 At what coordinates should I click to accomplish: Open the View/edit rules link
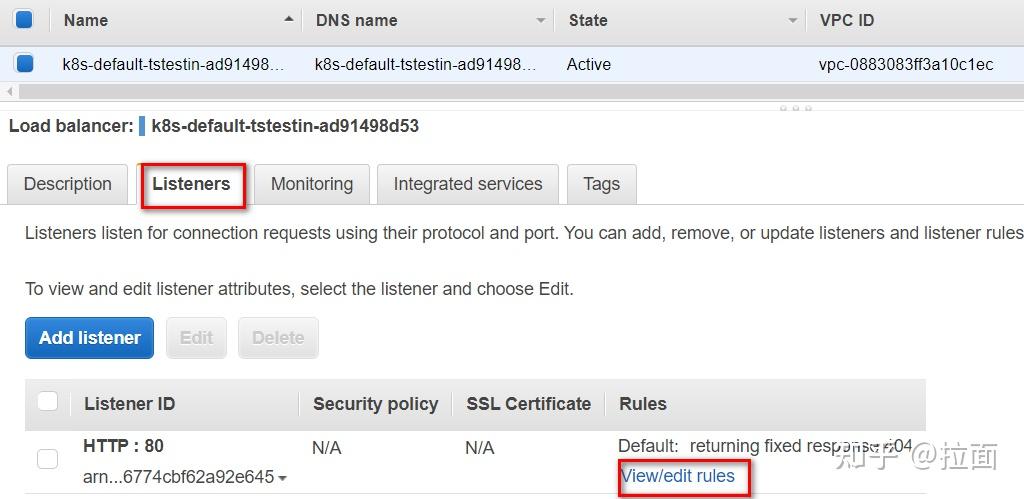coord(678,476)
